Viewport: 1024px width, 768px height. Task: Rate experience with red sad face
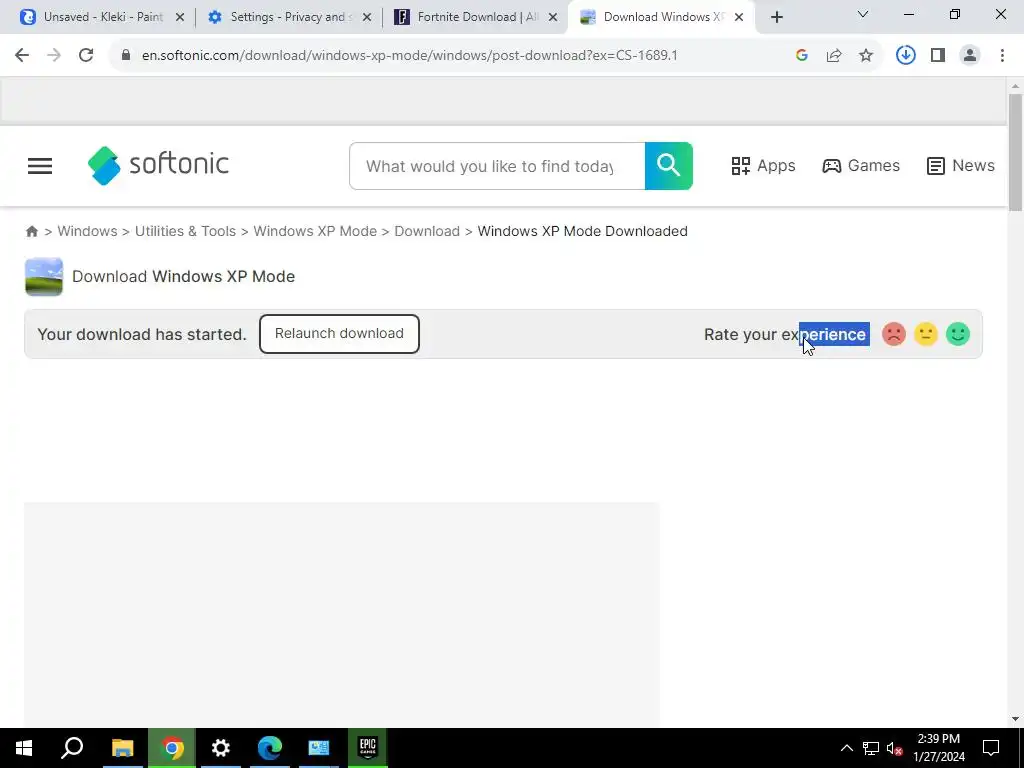tap(894, 334)
